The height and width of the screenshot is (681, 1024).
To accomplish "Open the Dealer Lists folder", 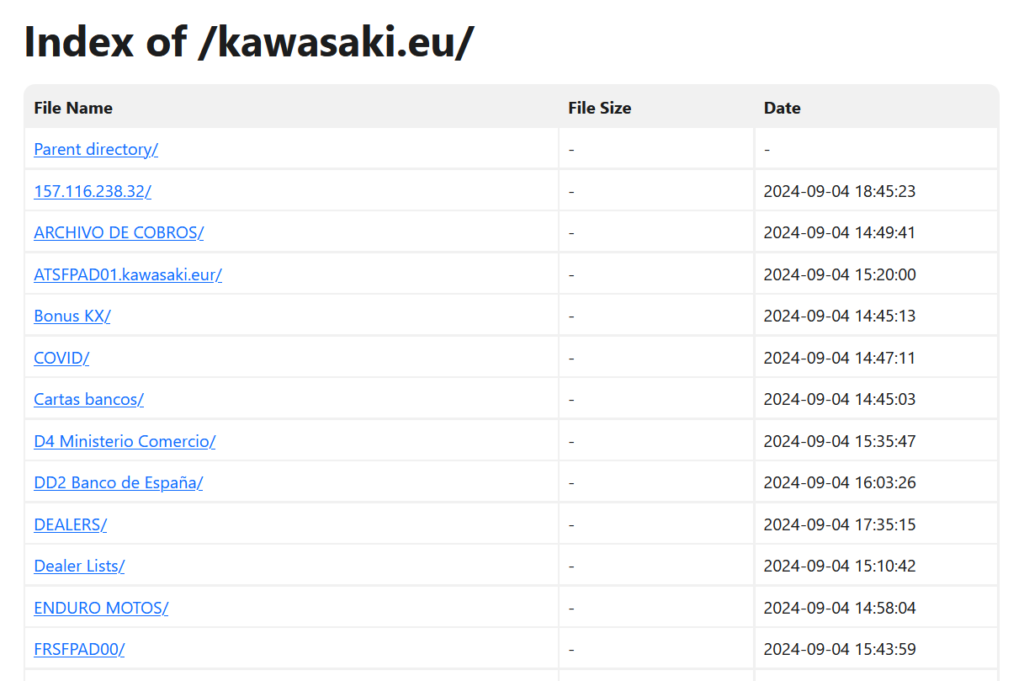I will coord(79,566).
